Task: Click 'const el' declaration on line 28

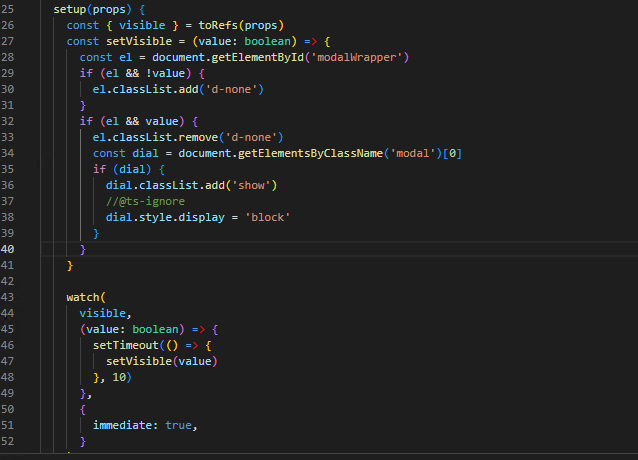Action: pos(106,57)
